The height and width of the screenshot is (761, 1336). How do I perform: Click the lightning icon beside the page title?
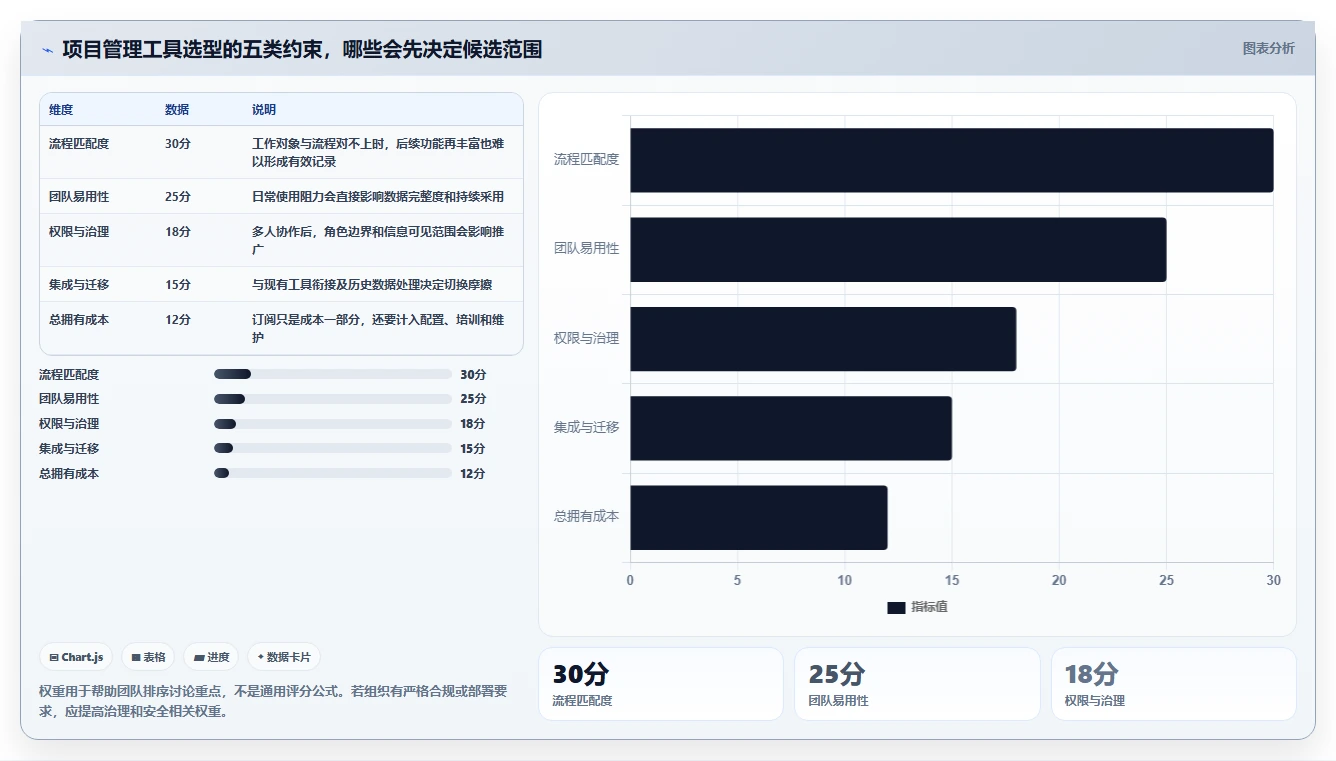point(47,50)
